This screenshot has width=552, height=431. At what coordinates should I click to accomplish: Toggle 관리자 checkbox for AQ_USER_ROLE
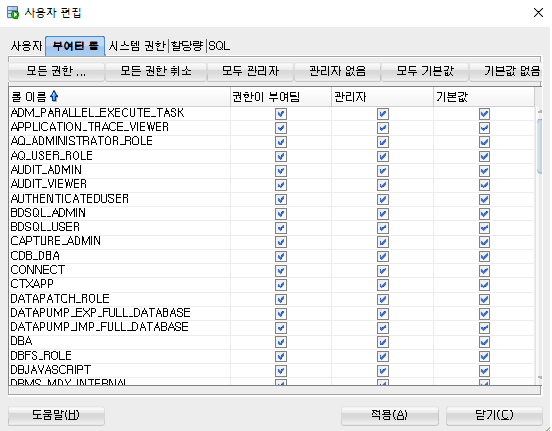point(383,156)
